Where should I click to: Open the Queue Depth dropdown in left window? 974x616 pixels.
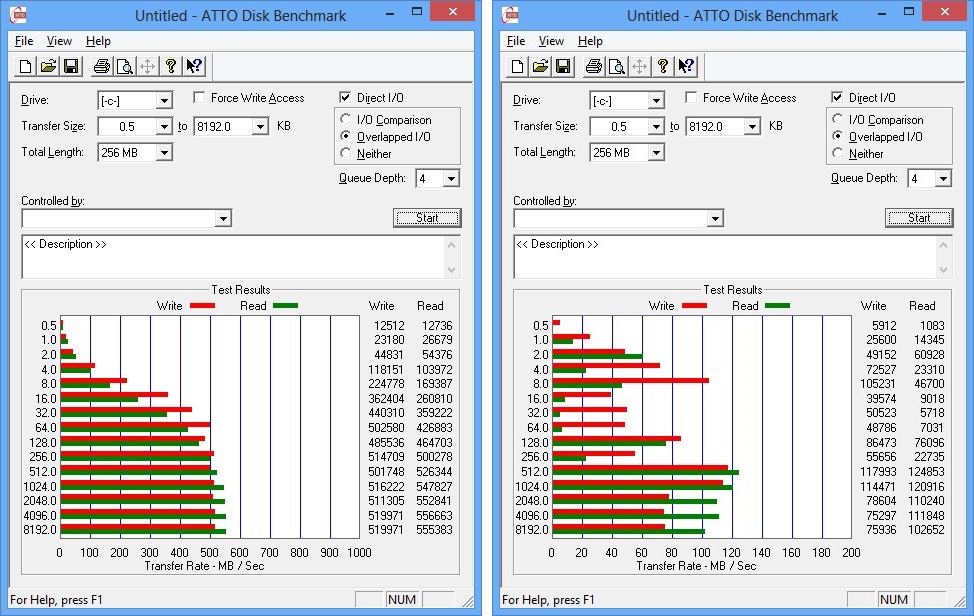[451, 179]
